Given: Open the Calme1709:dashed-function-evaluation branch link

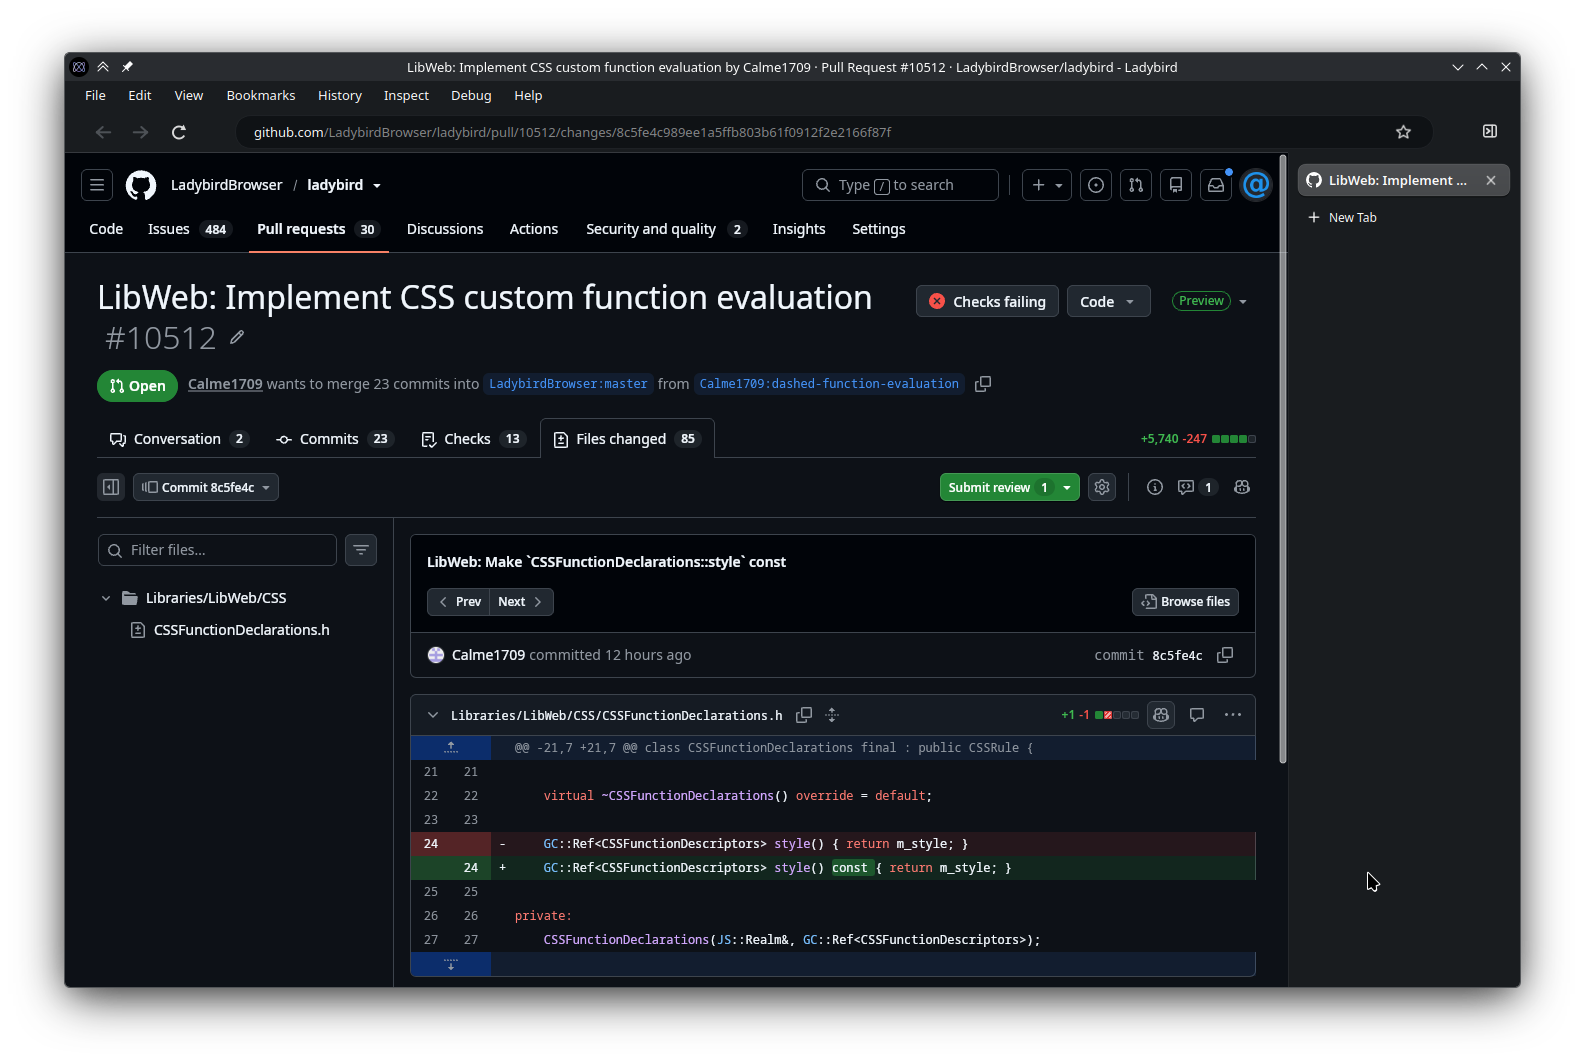Looking at the screenshot, I should 829,384.
